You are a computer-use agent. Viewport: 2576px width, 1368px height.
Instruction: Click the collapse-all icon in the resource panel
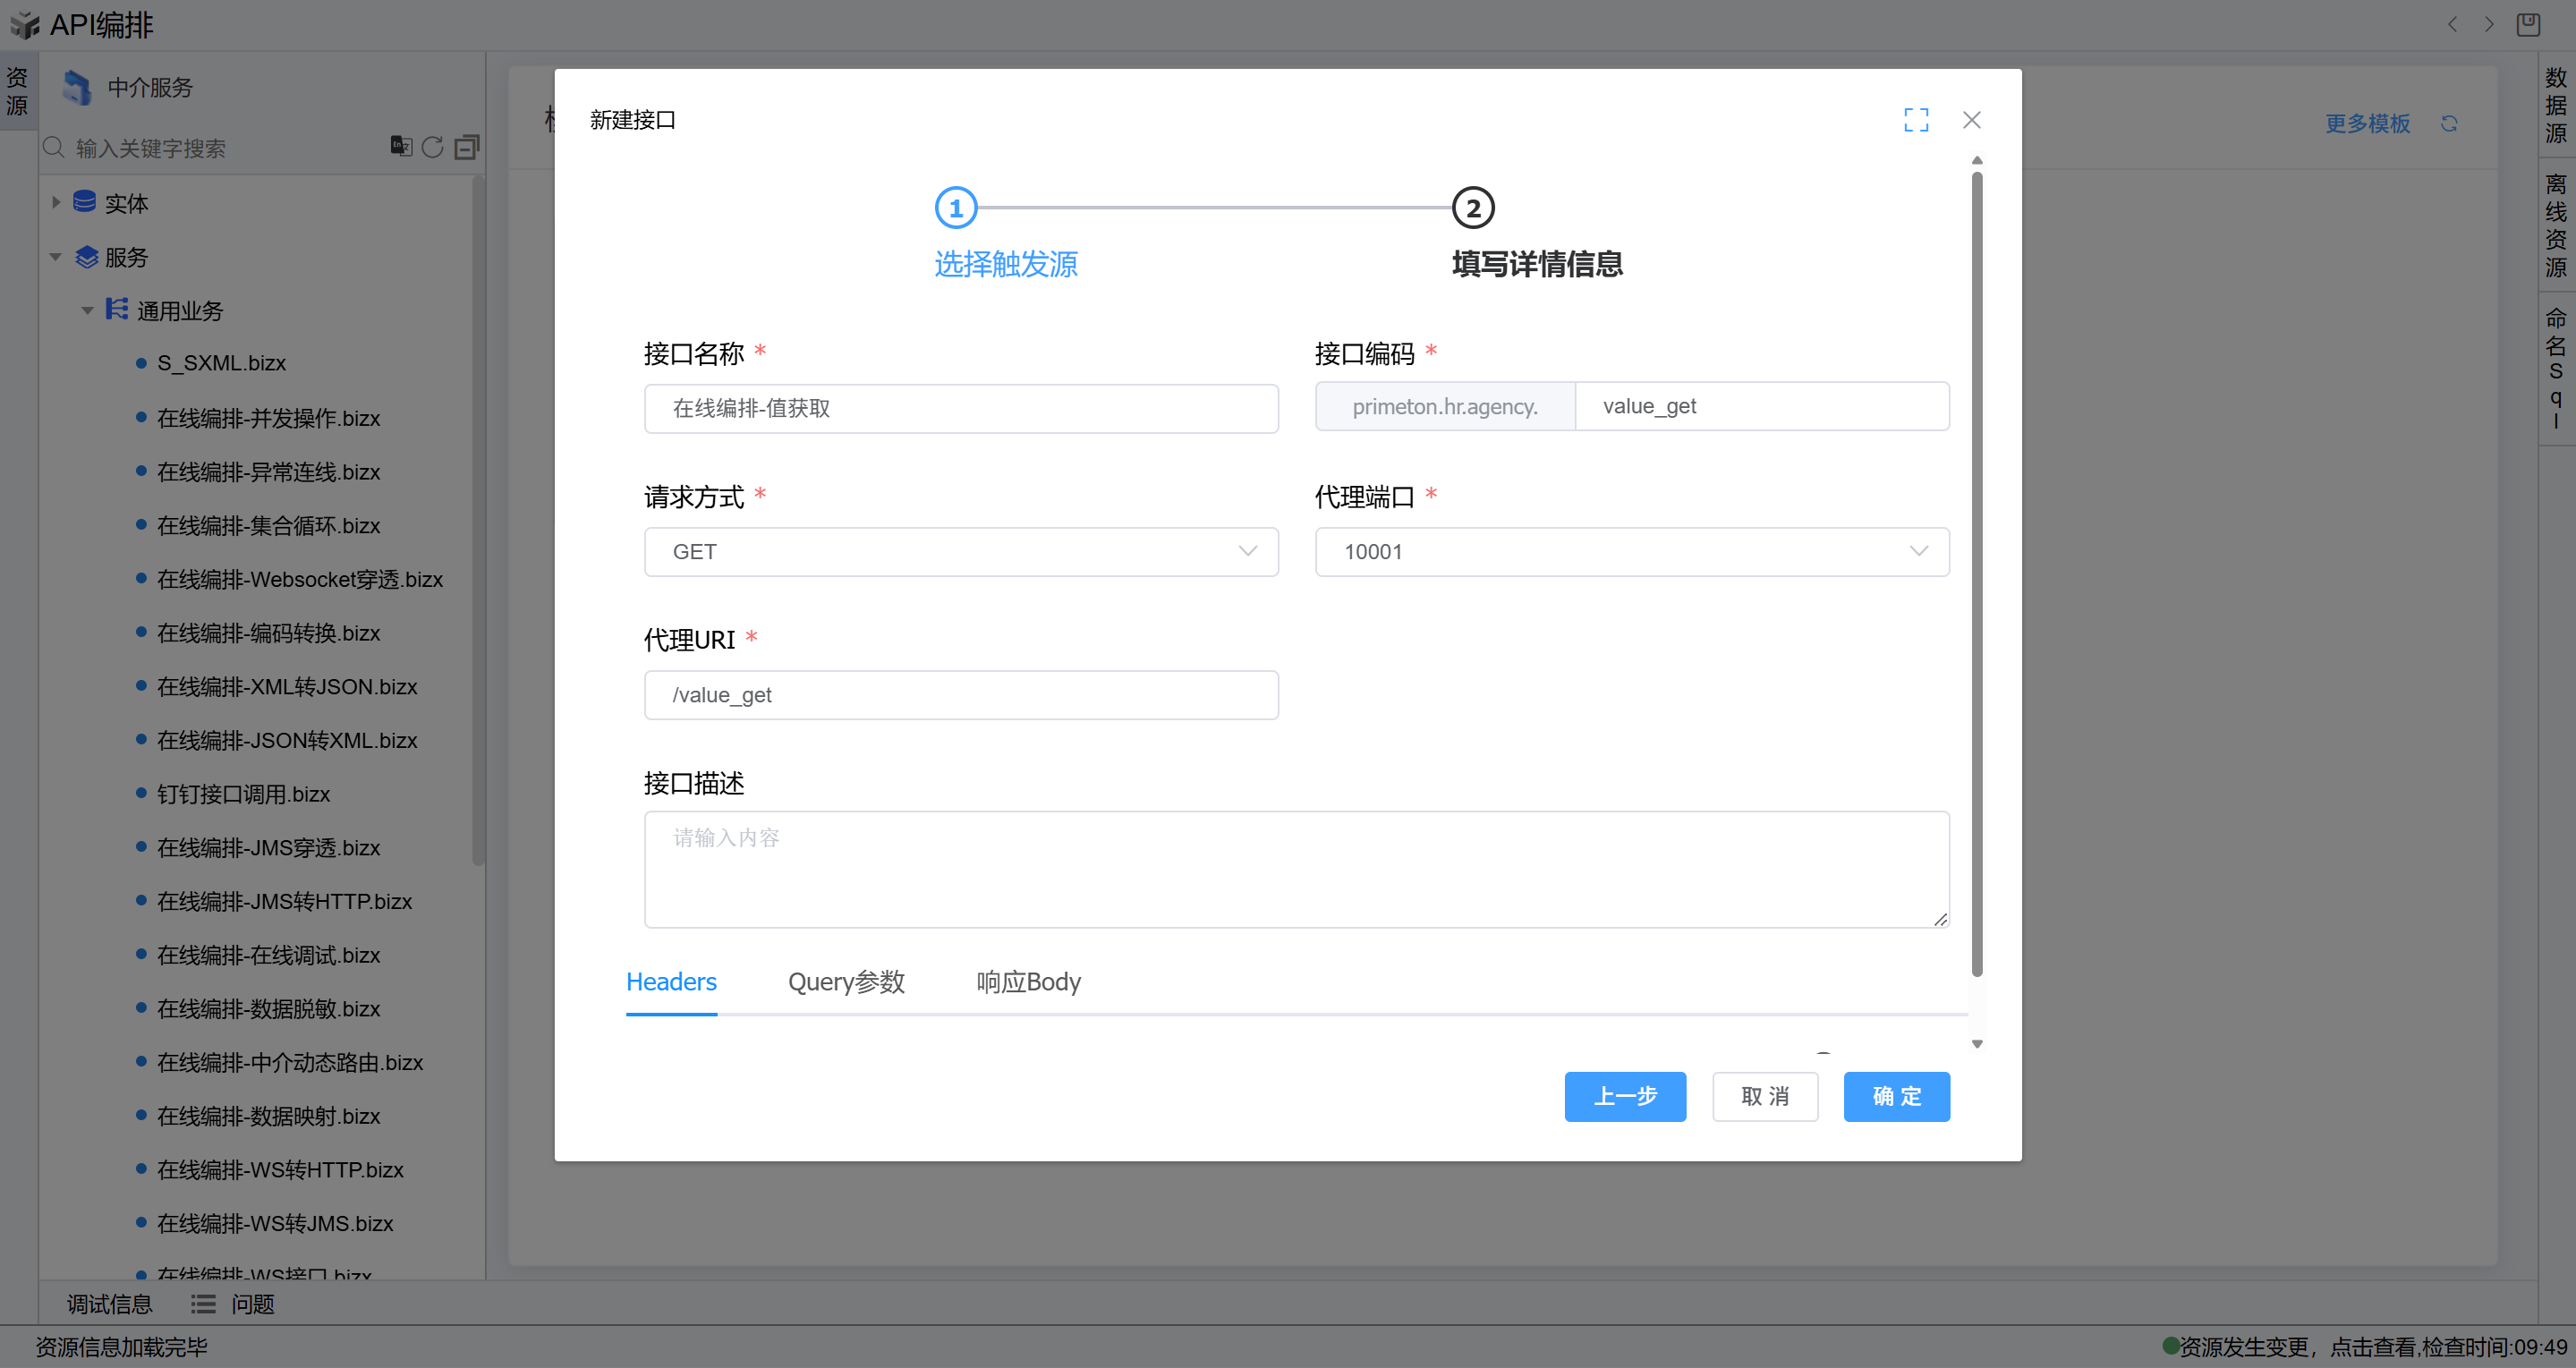click(x=466, y=147)
